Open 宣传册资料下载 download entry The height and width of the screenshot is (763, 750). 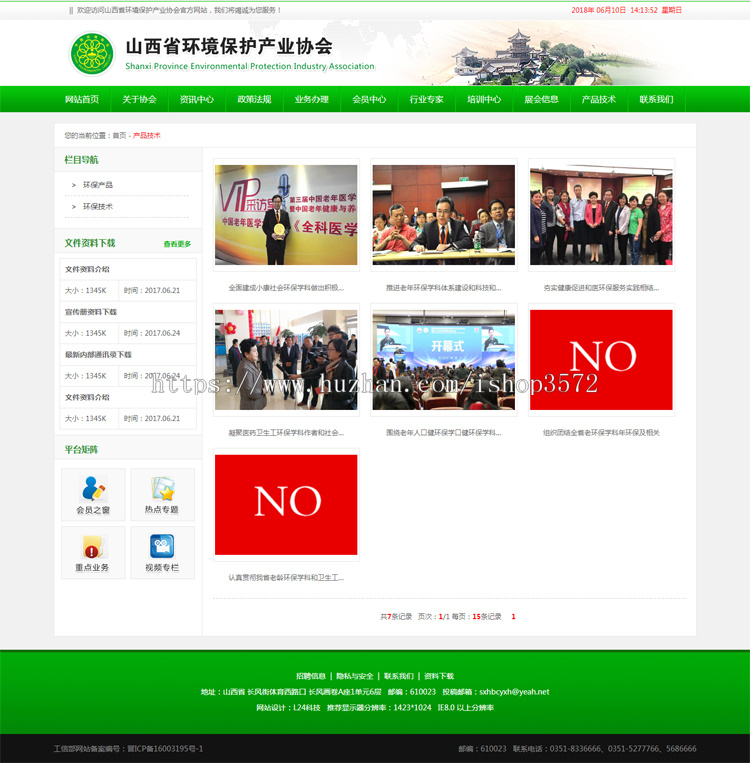pos(91,312)
